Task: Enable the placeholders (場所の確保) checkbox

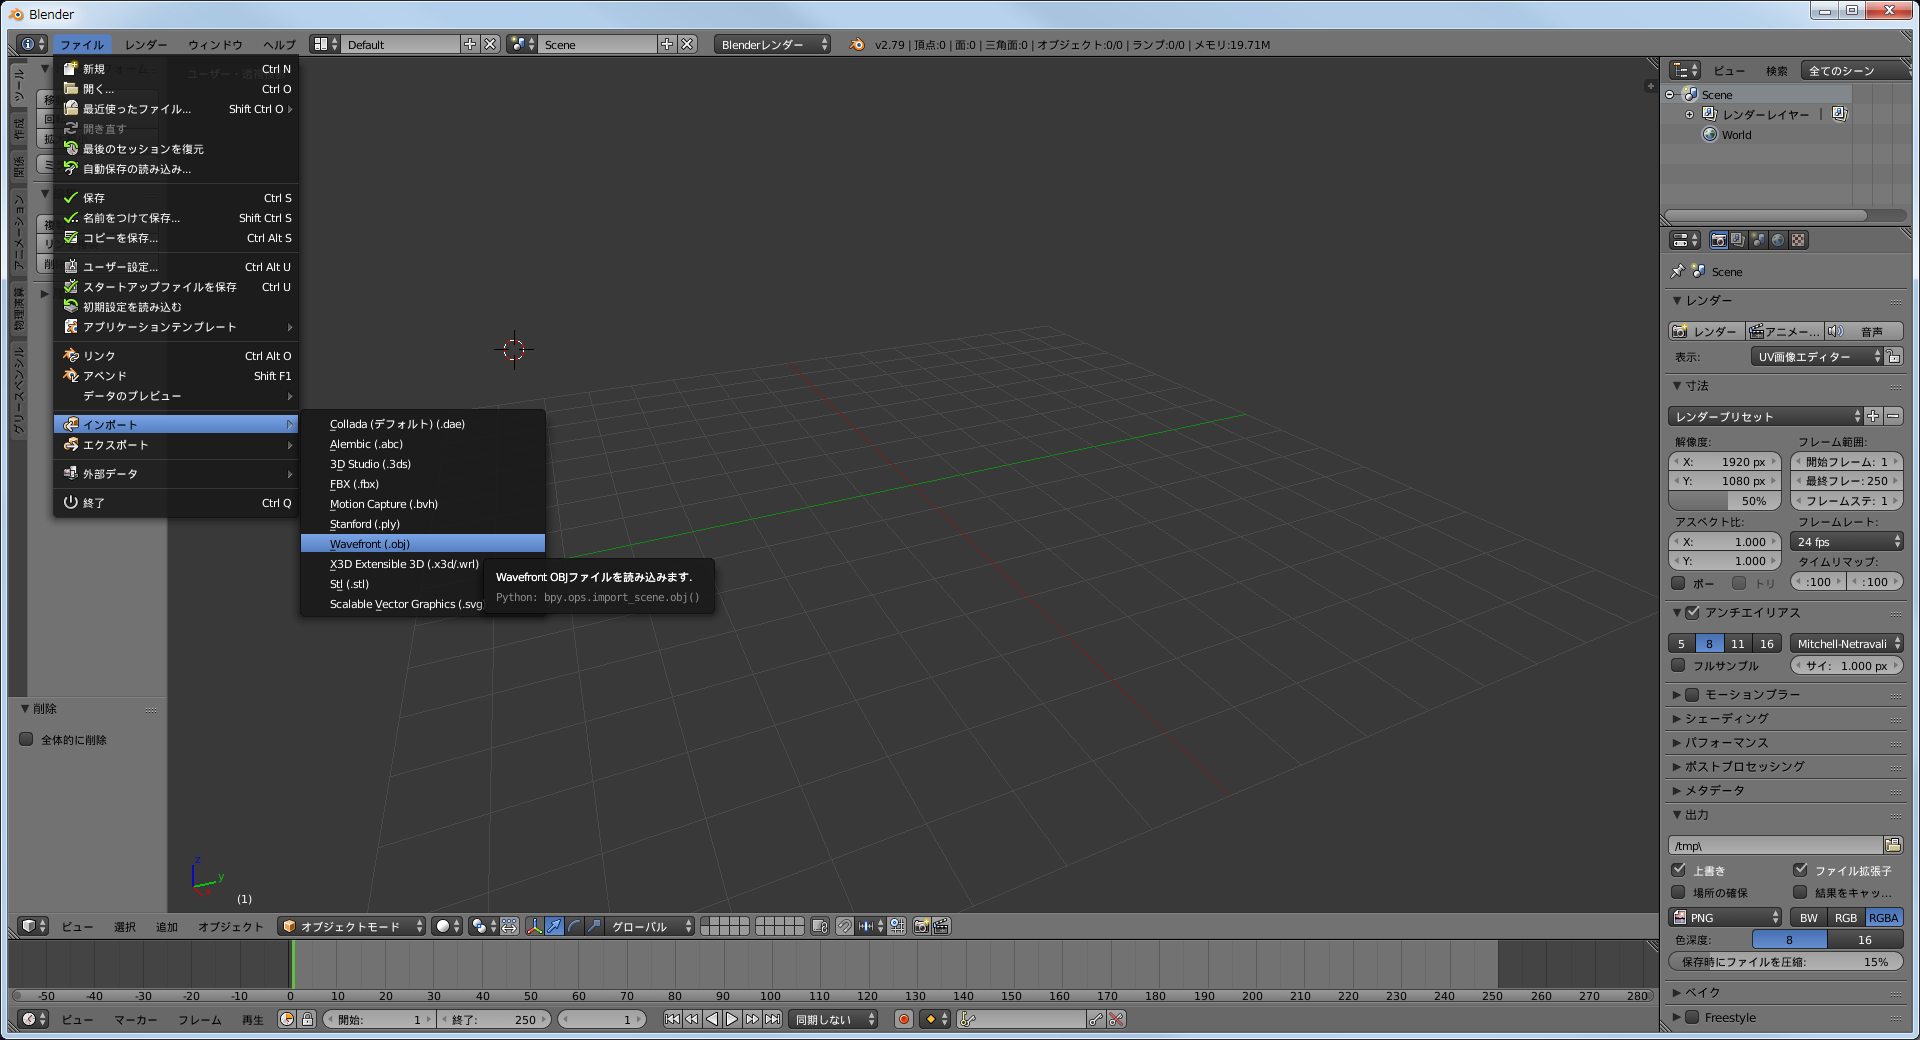Action: [x=1678, y=892]
